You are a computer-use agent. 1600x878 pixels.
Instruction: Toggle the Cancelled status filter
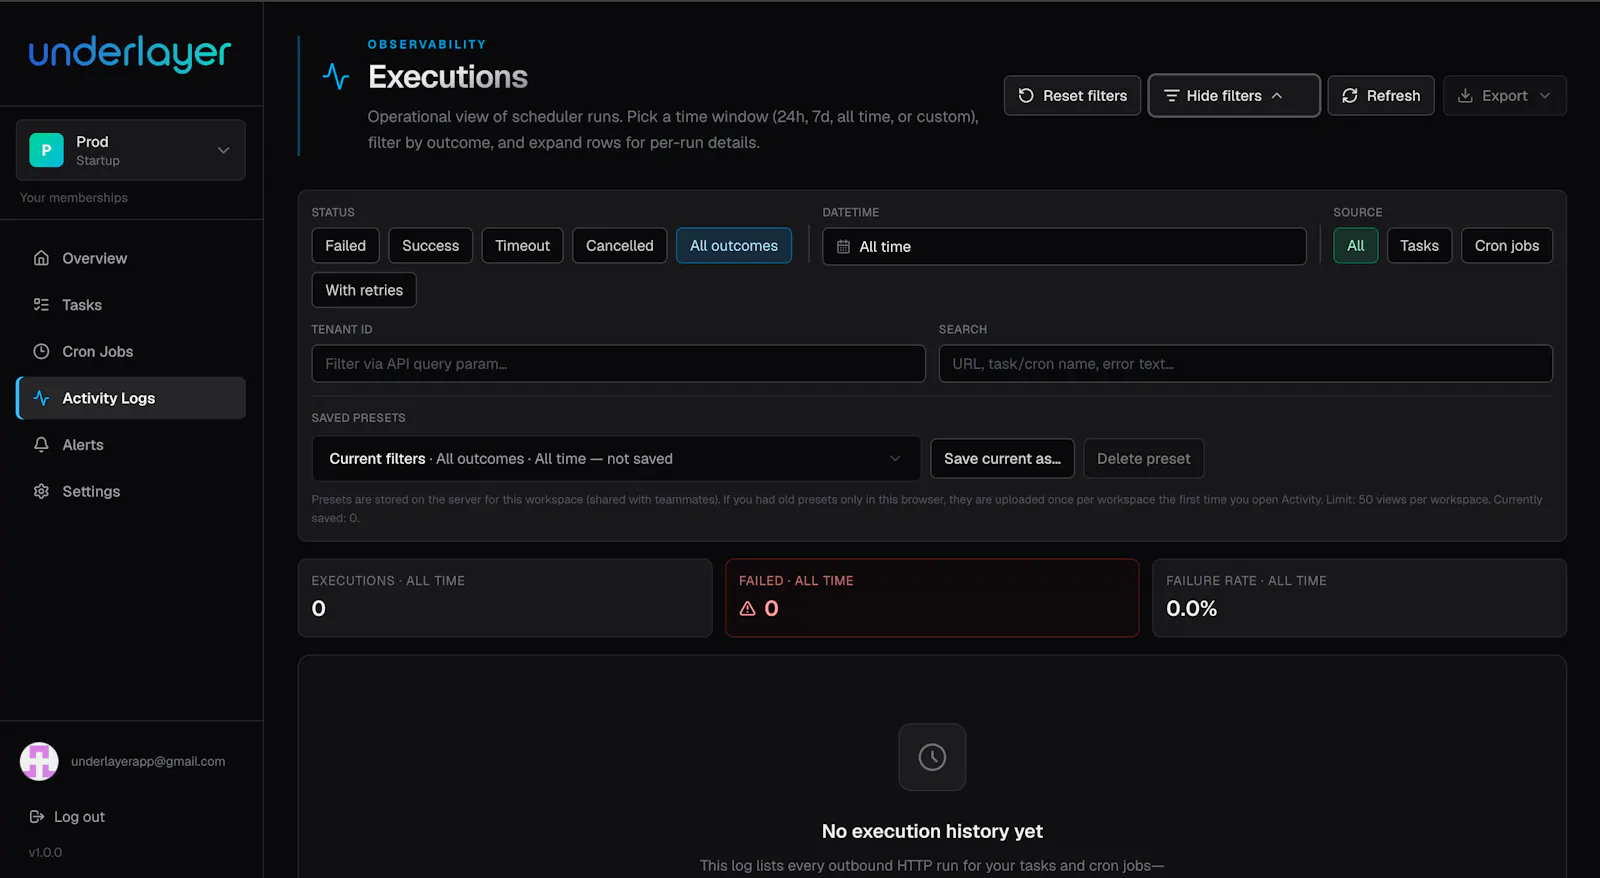tap(619, 246)
